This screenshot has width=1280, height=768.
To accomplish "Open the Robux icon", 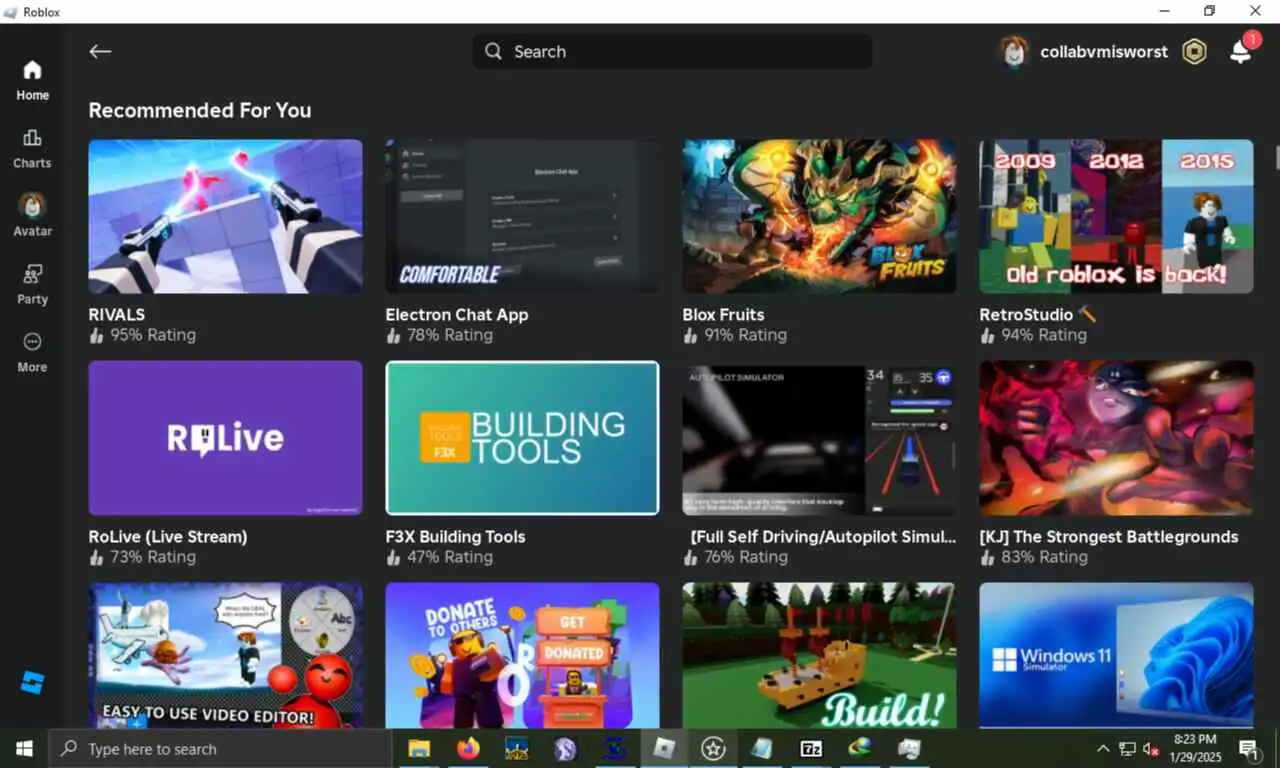I will coord(1194,52).
